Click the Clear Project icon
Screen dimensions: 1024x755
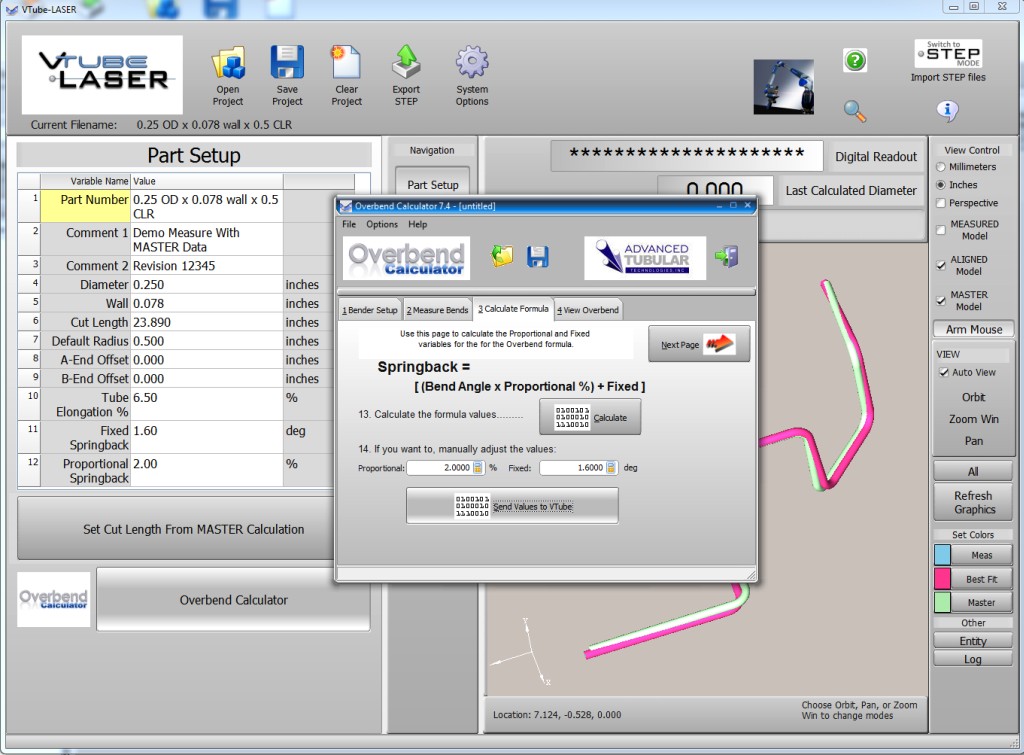coord(346,64)
